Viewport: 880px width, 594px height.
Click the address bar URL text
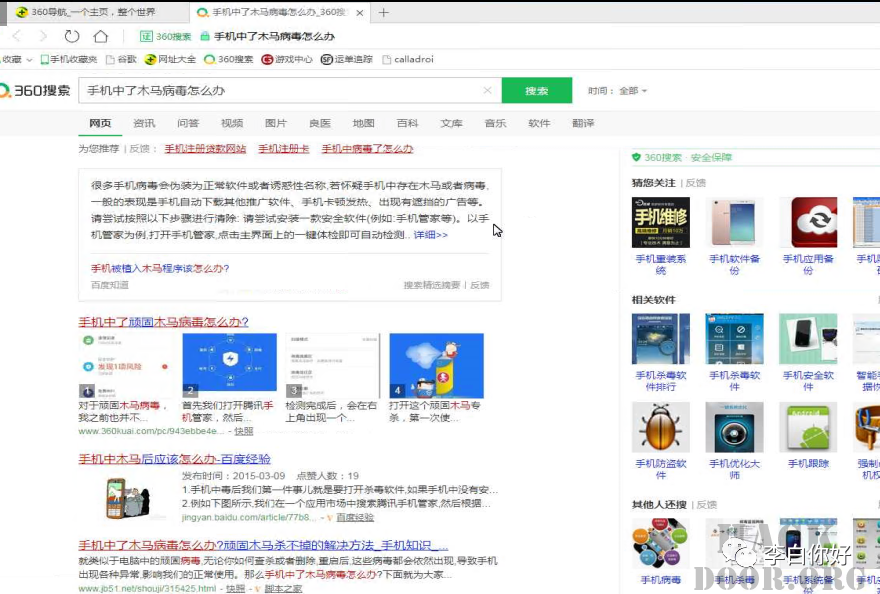[274, 36]
